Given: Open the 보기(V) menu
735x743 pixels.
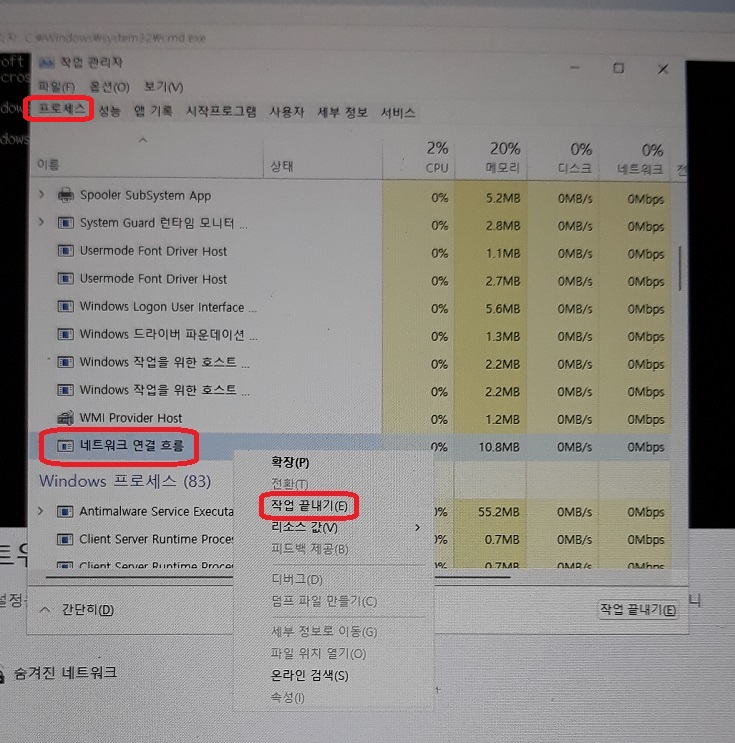Looking at the screenshot, I should [x=163, y=87].
